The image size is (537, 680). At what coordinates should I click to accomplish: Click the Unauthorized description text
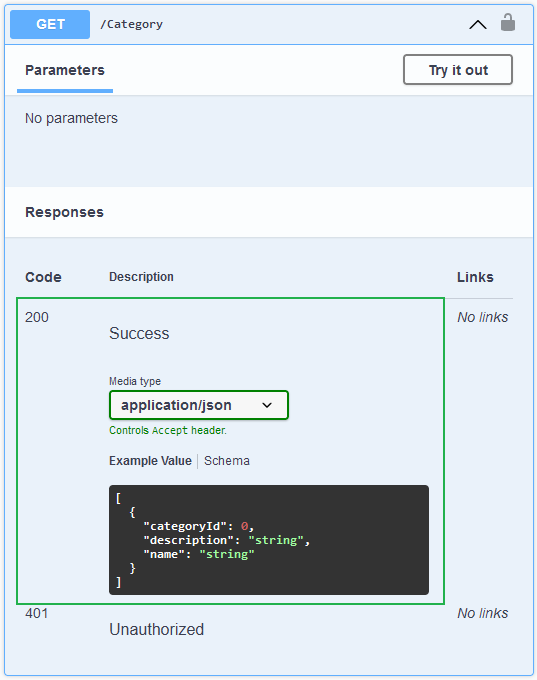[x=157, y=629]
